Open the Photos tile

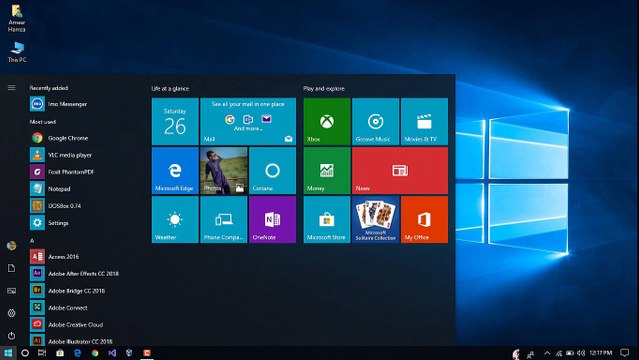click(224, 170)
